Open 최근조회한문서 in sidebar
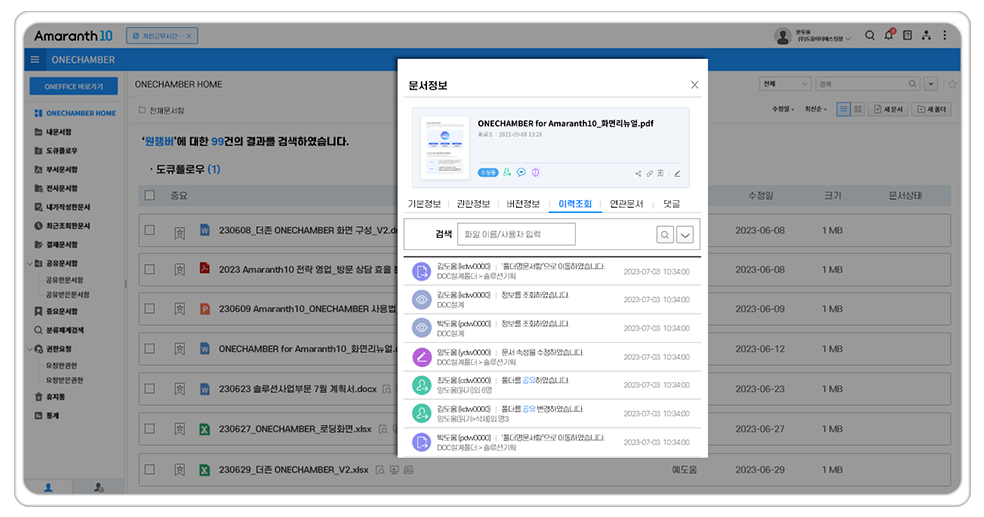Viewport: 984px width, 517px height. tap(62, 226)
